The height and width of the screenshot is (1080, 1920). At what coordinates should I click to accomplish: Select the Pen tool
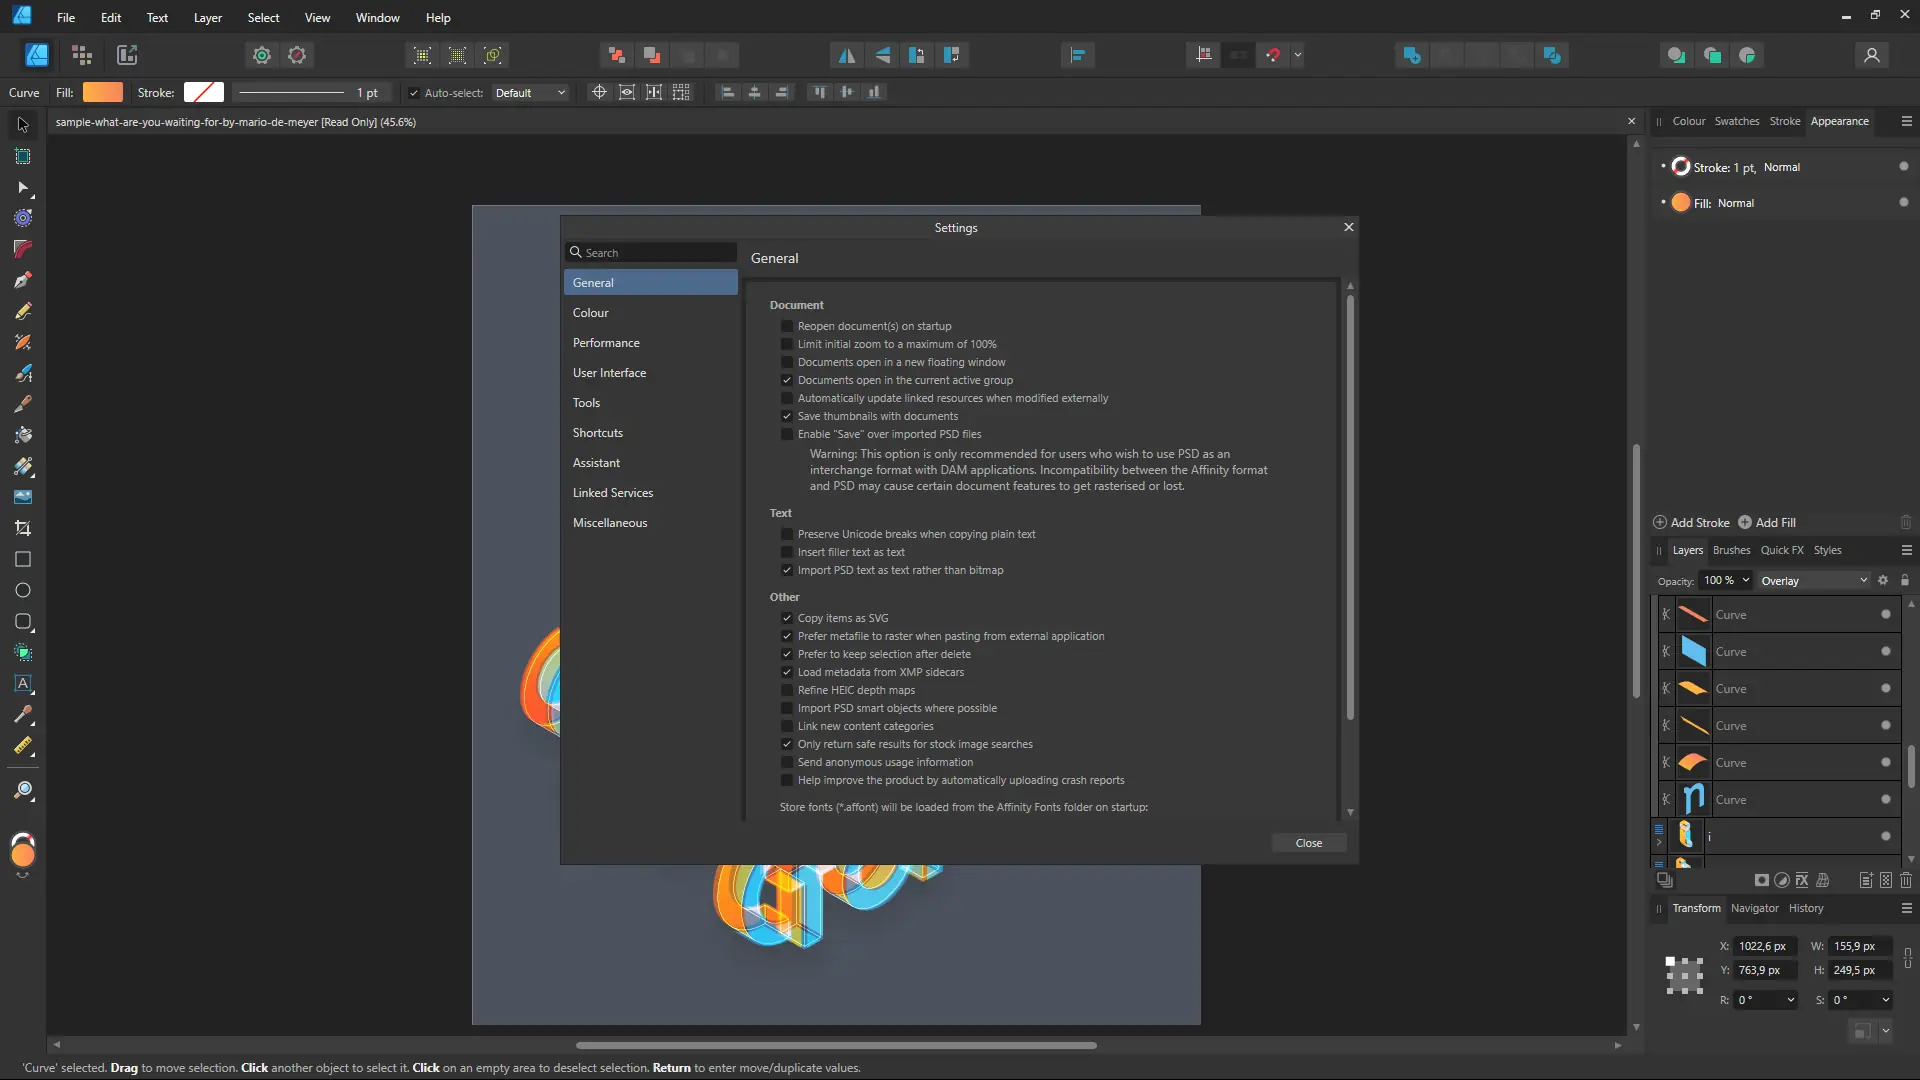[22, 280]
